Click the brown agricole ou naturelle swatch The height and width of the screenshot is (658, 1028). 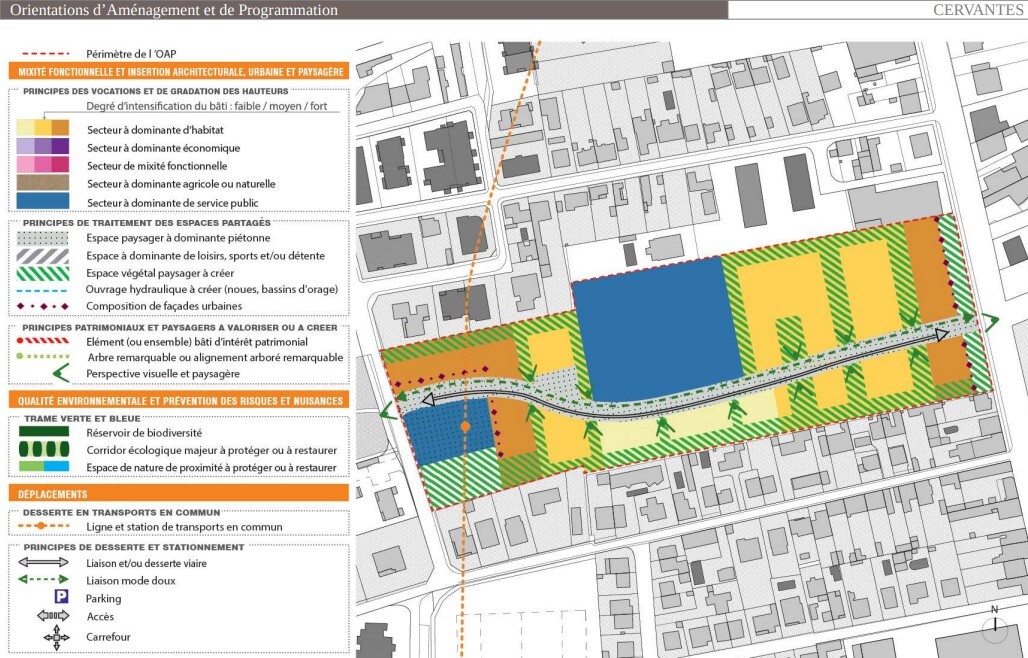point(43,182)
